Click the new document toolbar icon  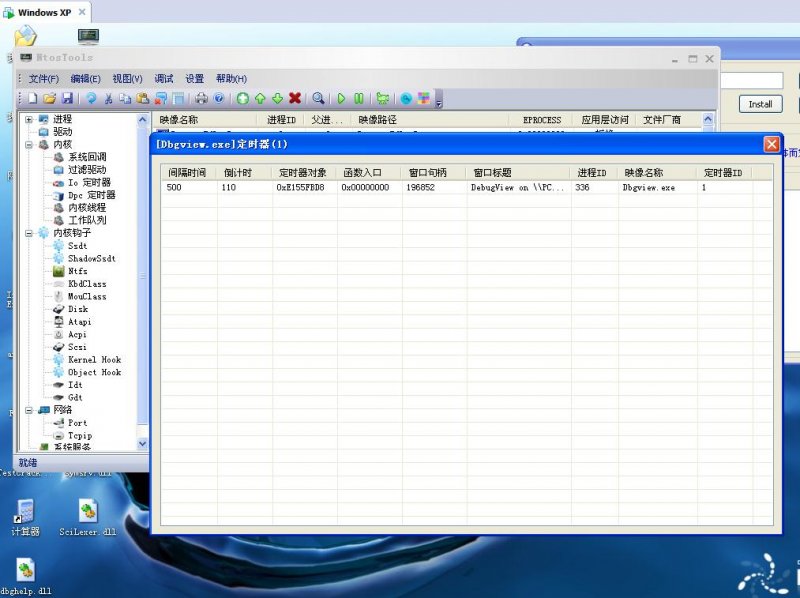(33, 98)
